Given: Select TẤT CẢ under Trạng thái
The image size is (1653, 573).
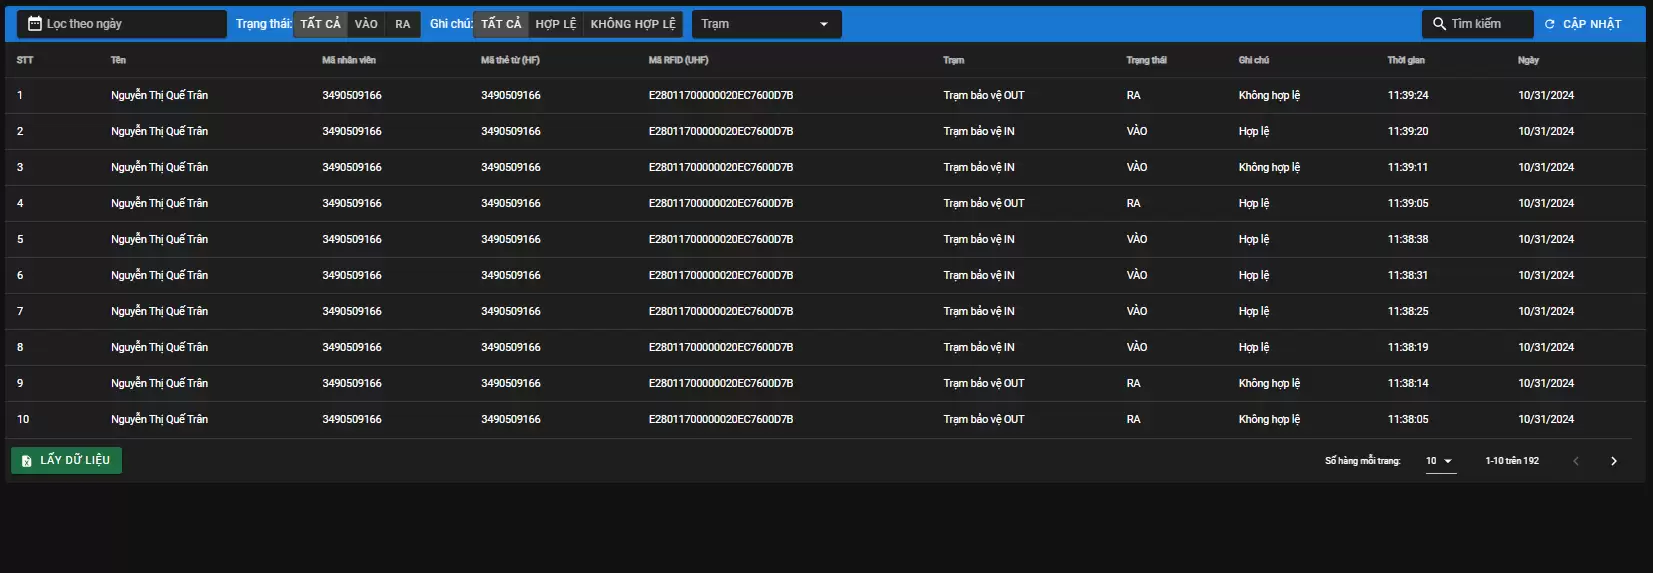Looking at the screenshot, I should pos(320,24).
